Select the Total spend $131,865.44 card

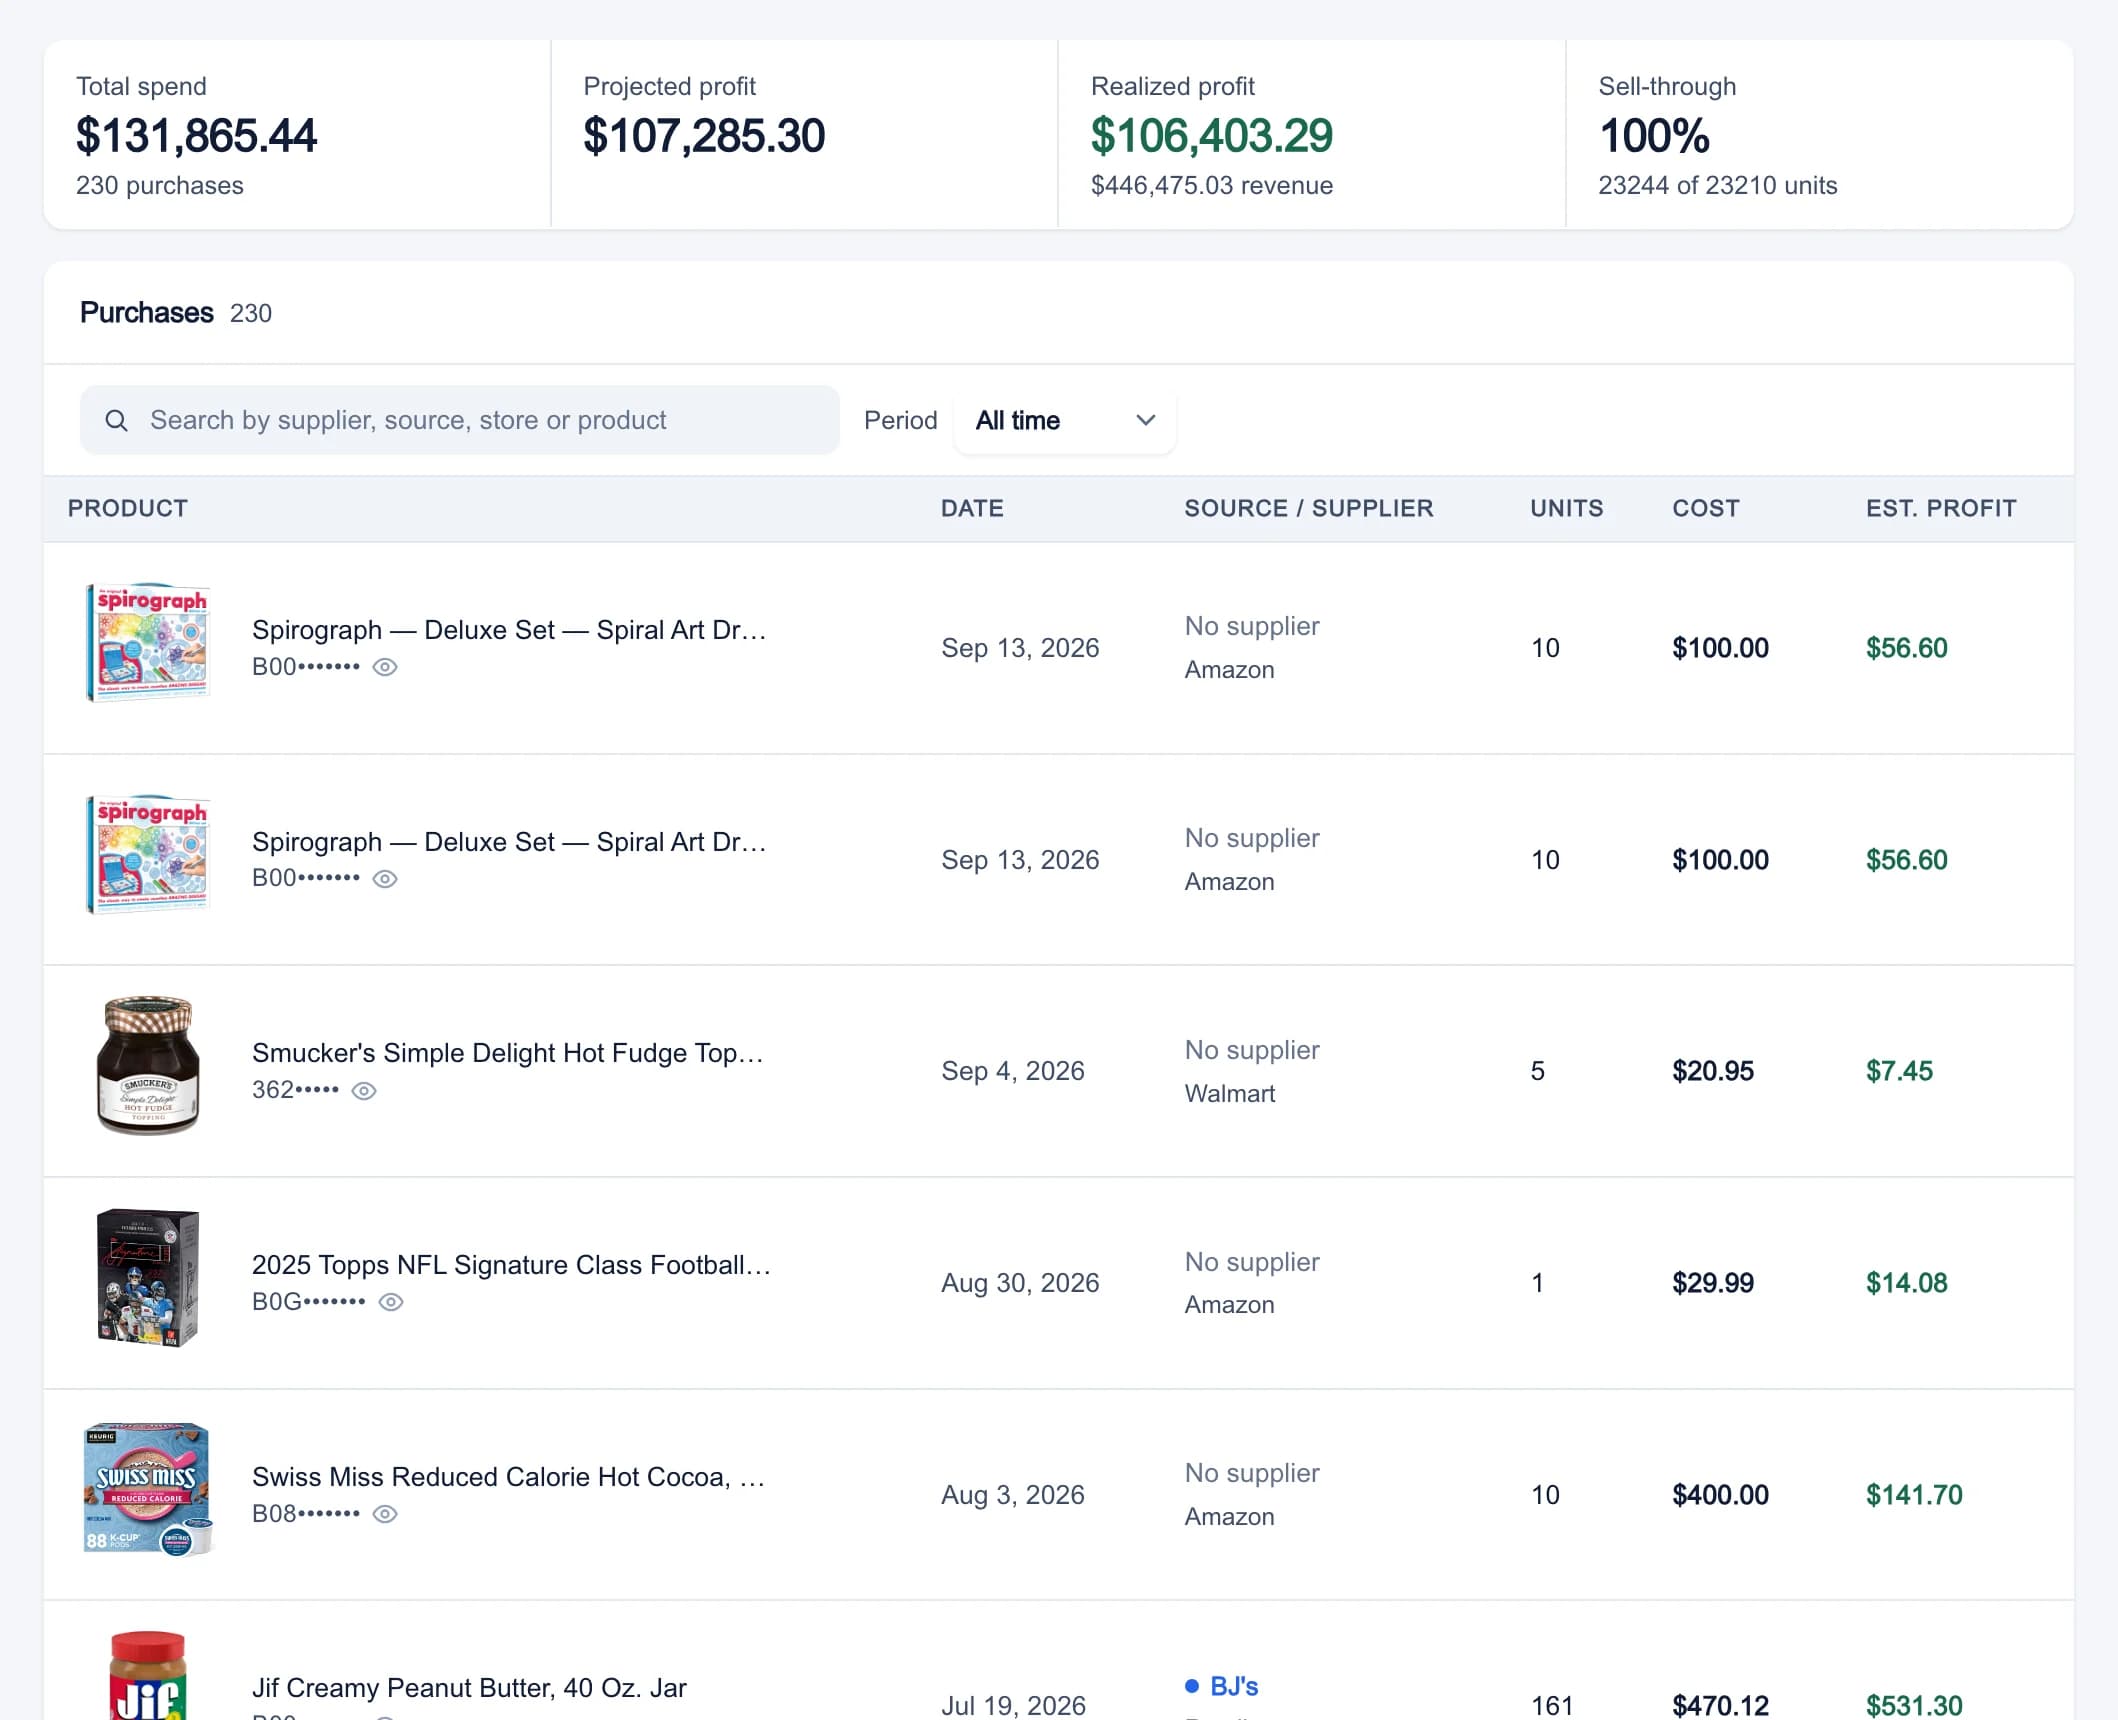click(297, 135)
